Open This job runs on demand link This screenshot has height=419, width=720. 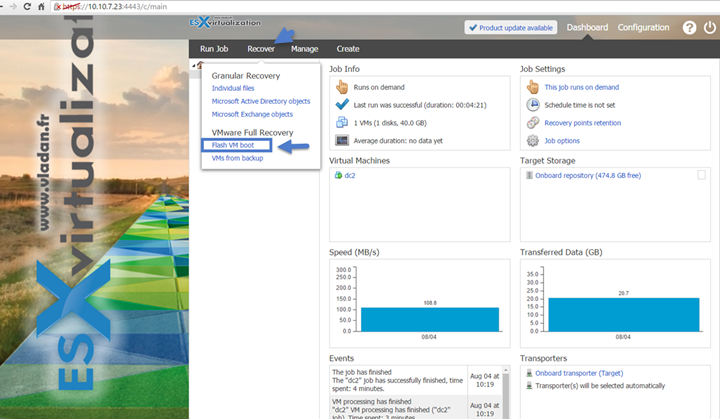(581, 87)
